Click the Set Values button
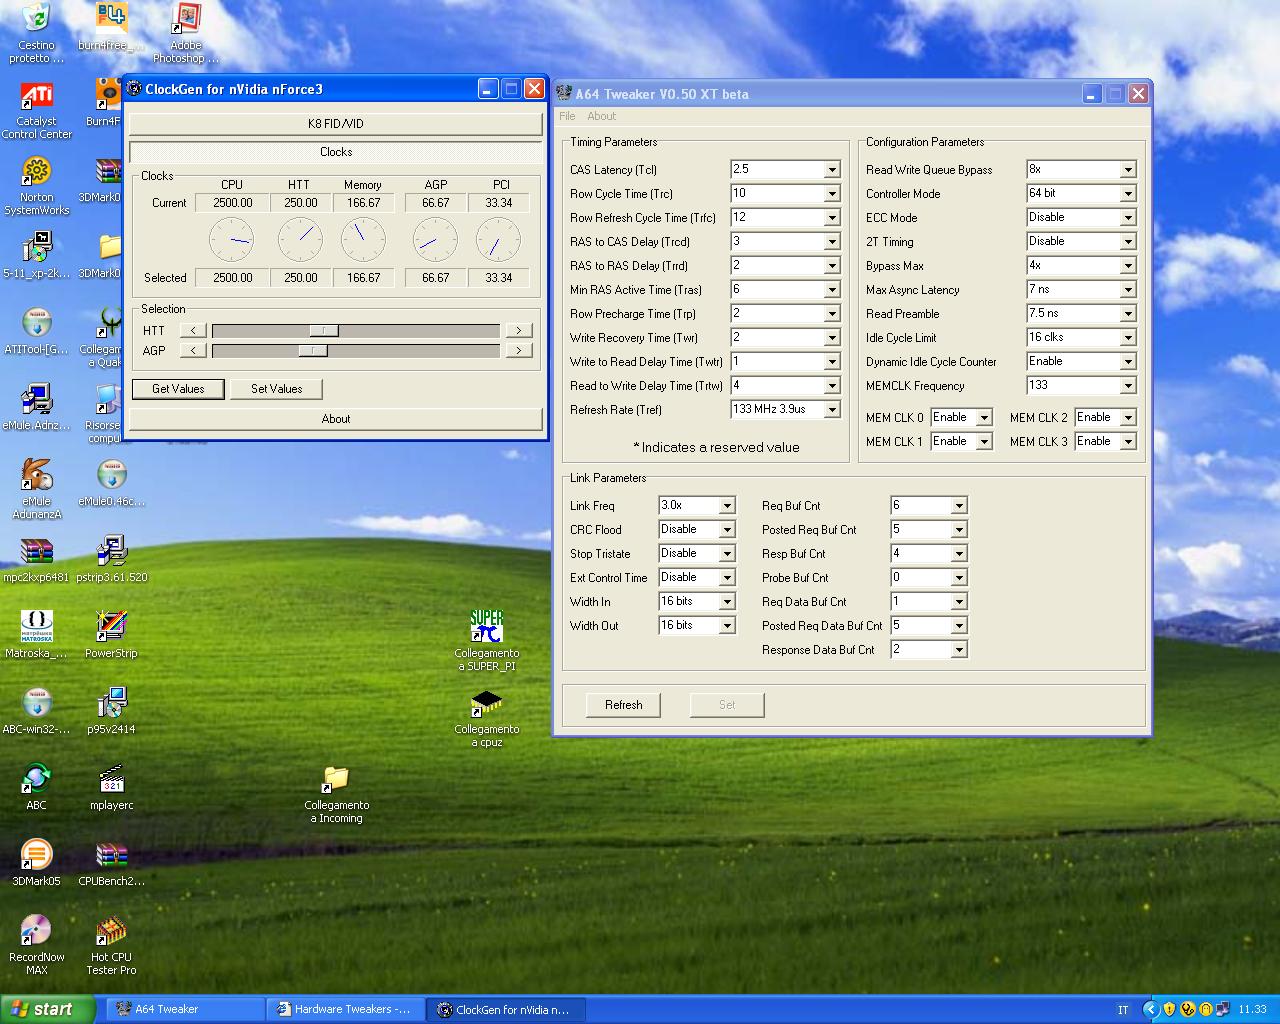 pyautogui.click(x=277, y=389)
